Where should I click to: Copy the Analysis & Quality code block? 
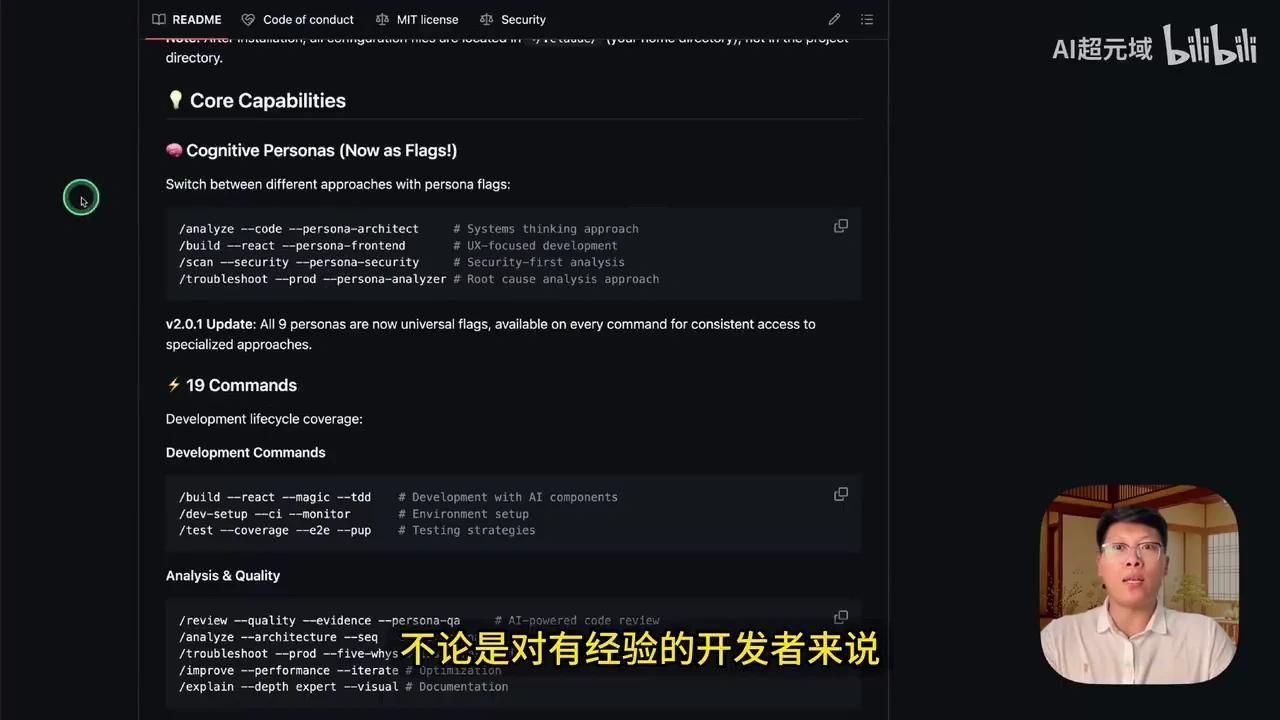(840, 617)
